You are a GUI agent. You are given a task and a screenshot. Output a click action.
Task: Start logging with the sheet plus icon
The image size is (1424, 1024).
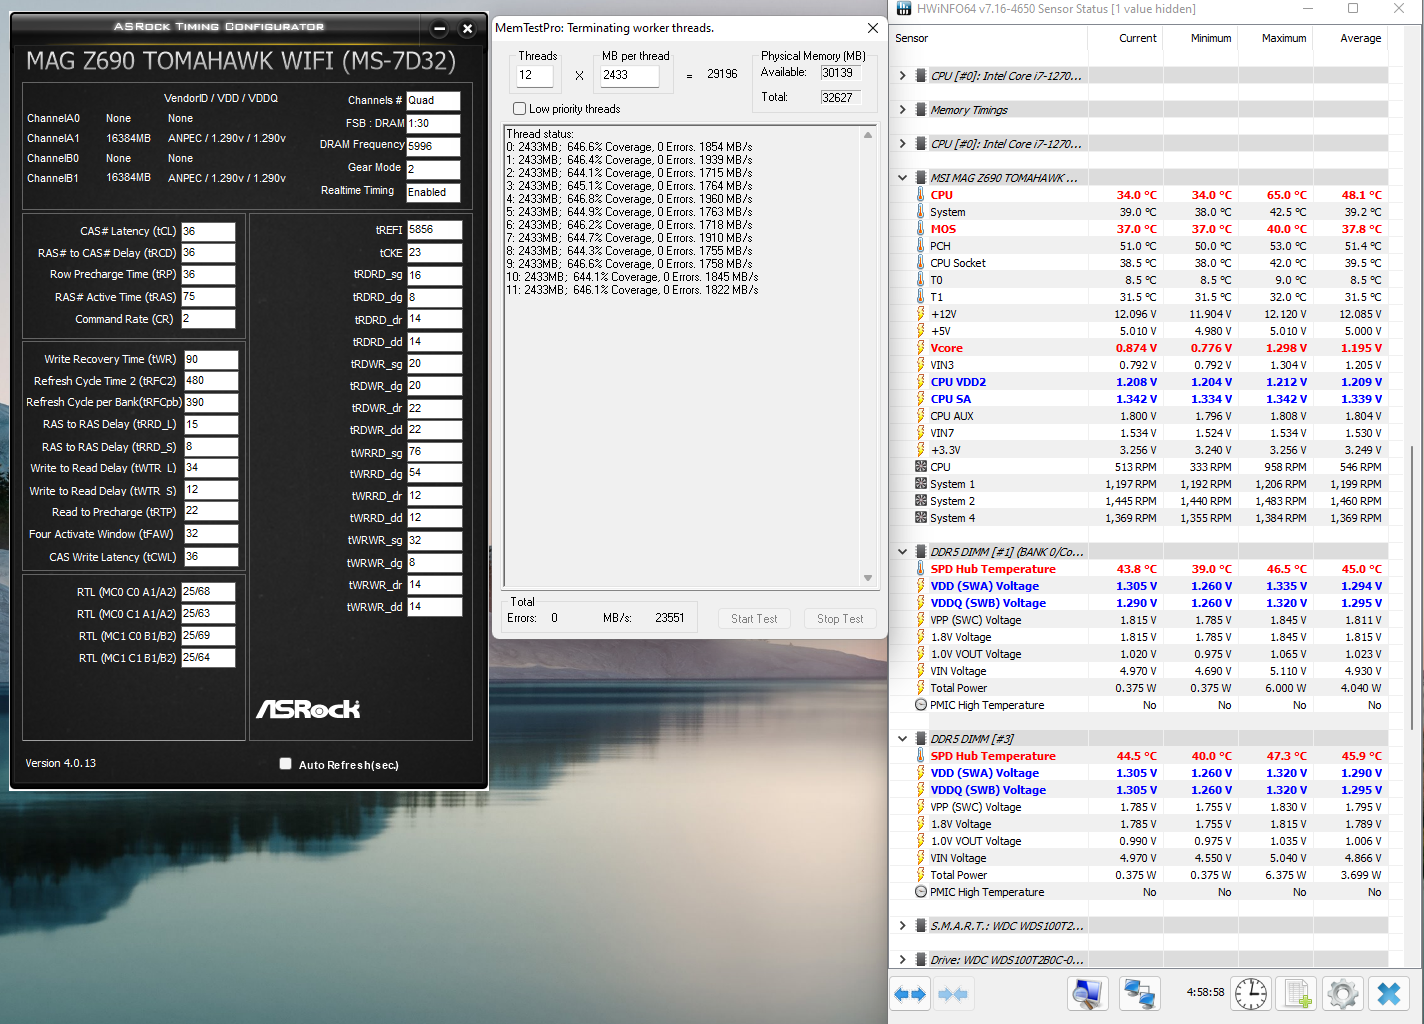pyautogui.click(x=1297, y=994)
